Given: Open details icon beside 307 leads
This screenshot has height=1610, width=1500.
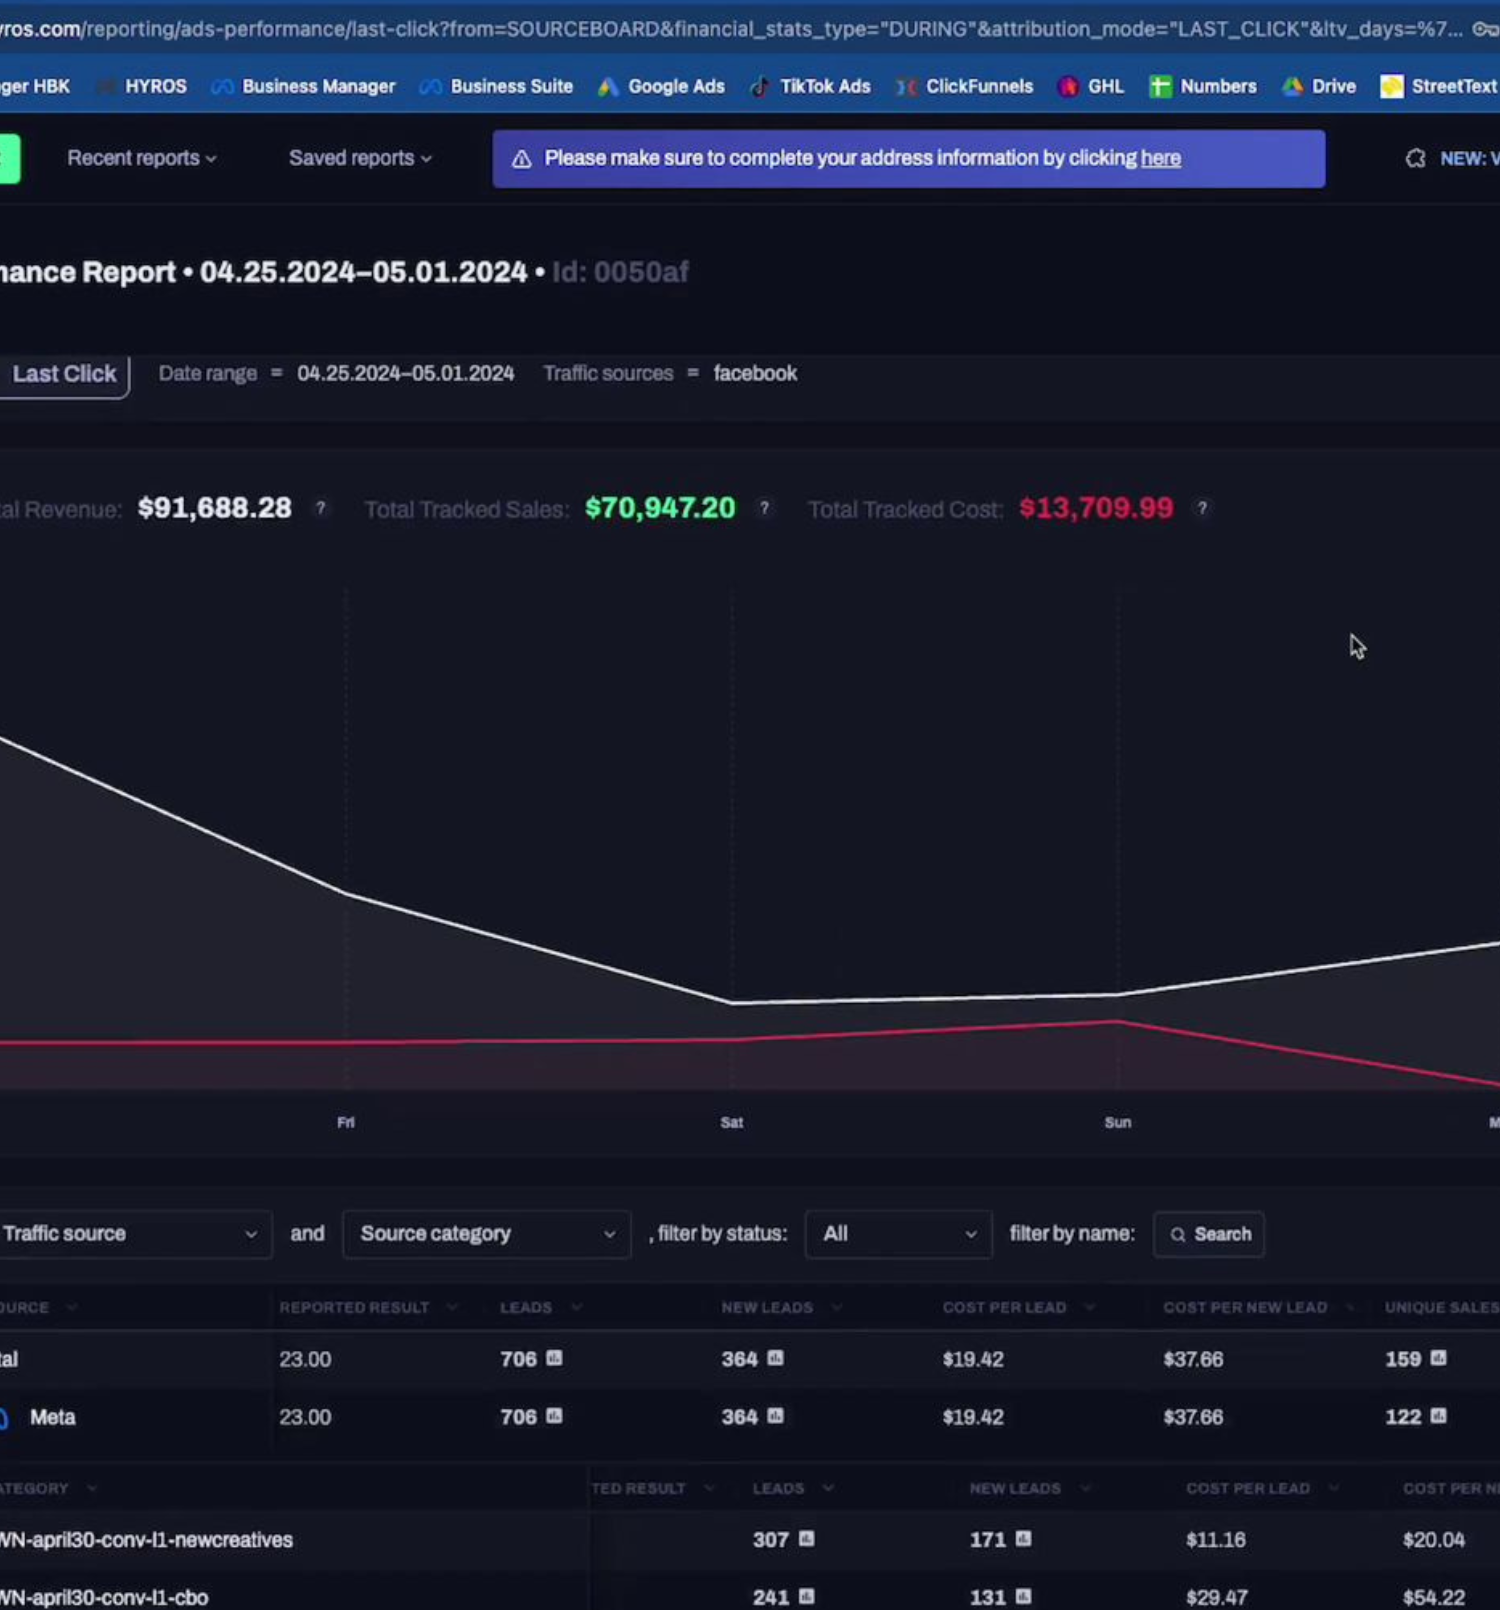Looking at the screenshot, I should click(x=806, y=1538).
